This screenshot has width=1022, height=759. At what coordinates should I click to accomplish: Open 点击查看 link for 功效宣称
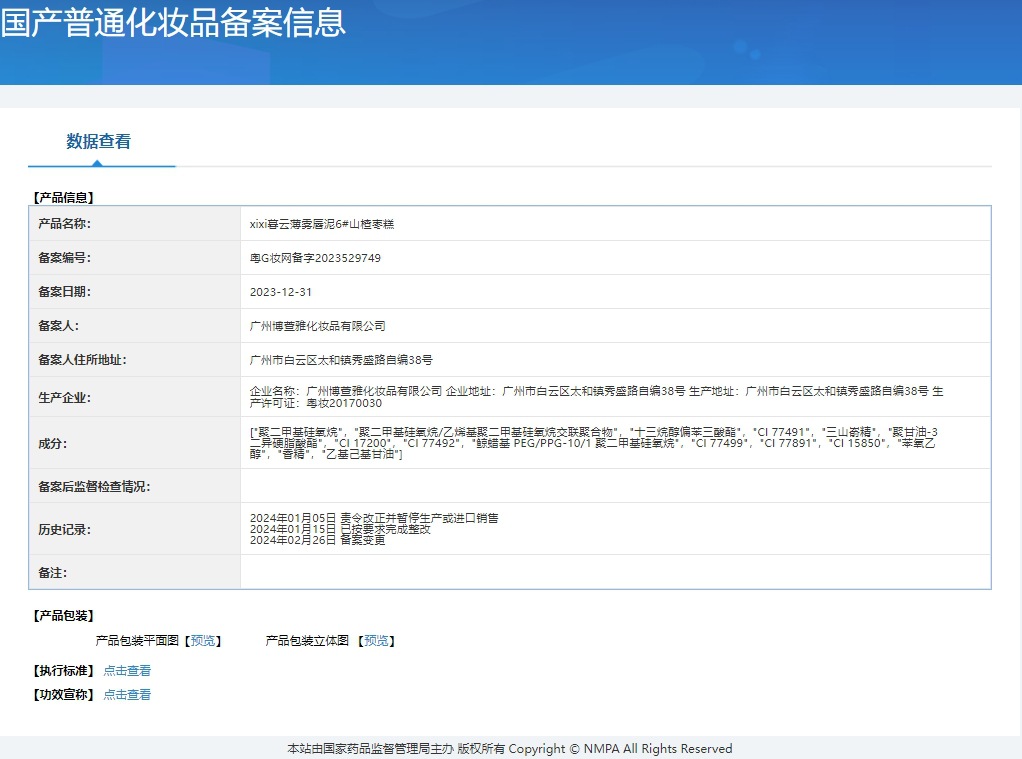pos(127,694)
